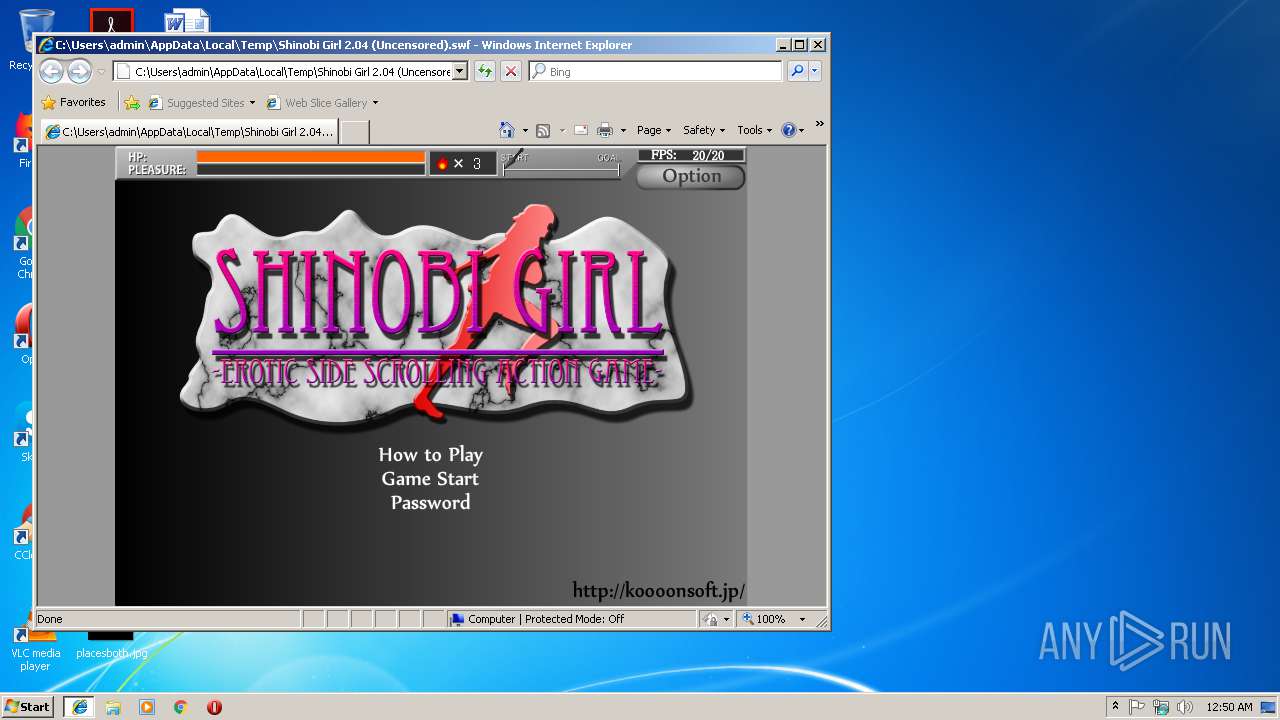Show hidden tray icons arrow
This screenshot has width=1280, height=720.
point(1115,707)
